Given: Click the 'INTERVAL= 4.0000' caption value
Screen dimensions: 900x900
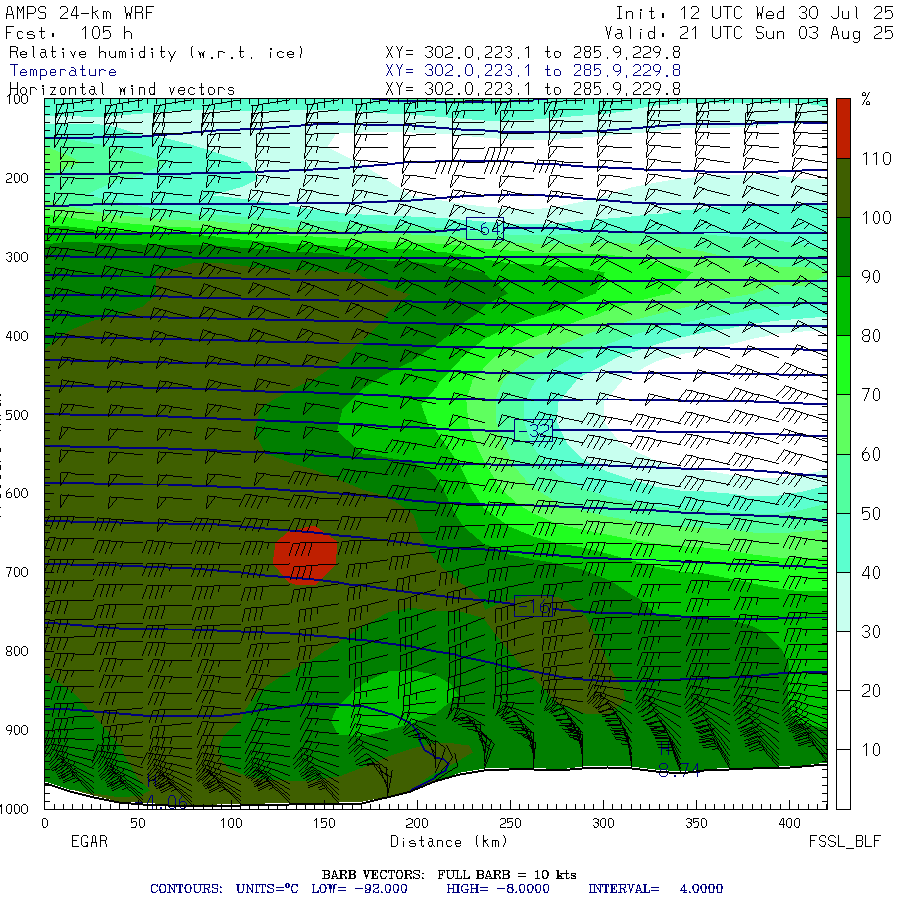Looking at the screenshot, I should 655,889.
